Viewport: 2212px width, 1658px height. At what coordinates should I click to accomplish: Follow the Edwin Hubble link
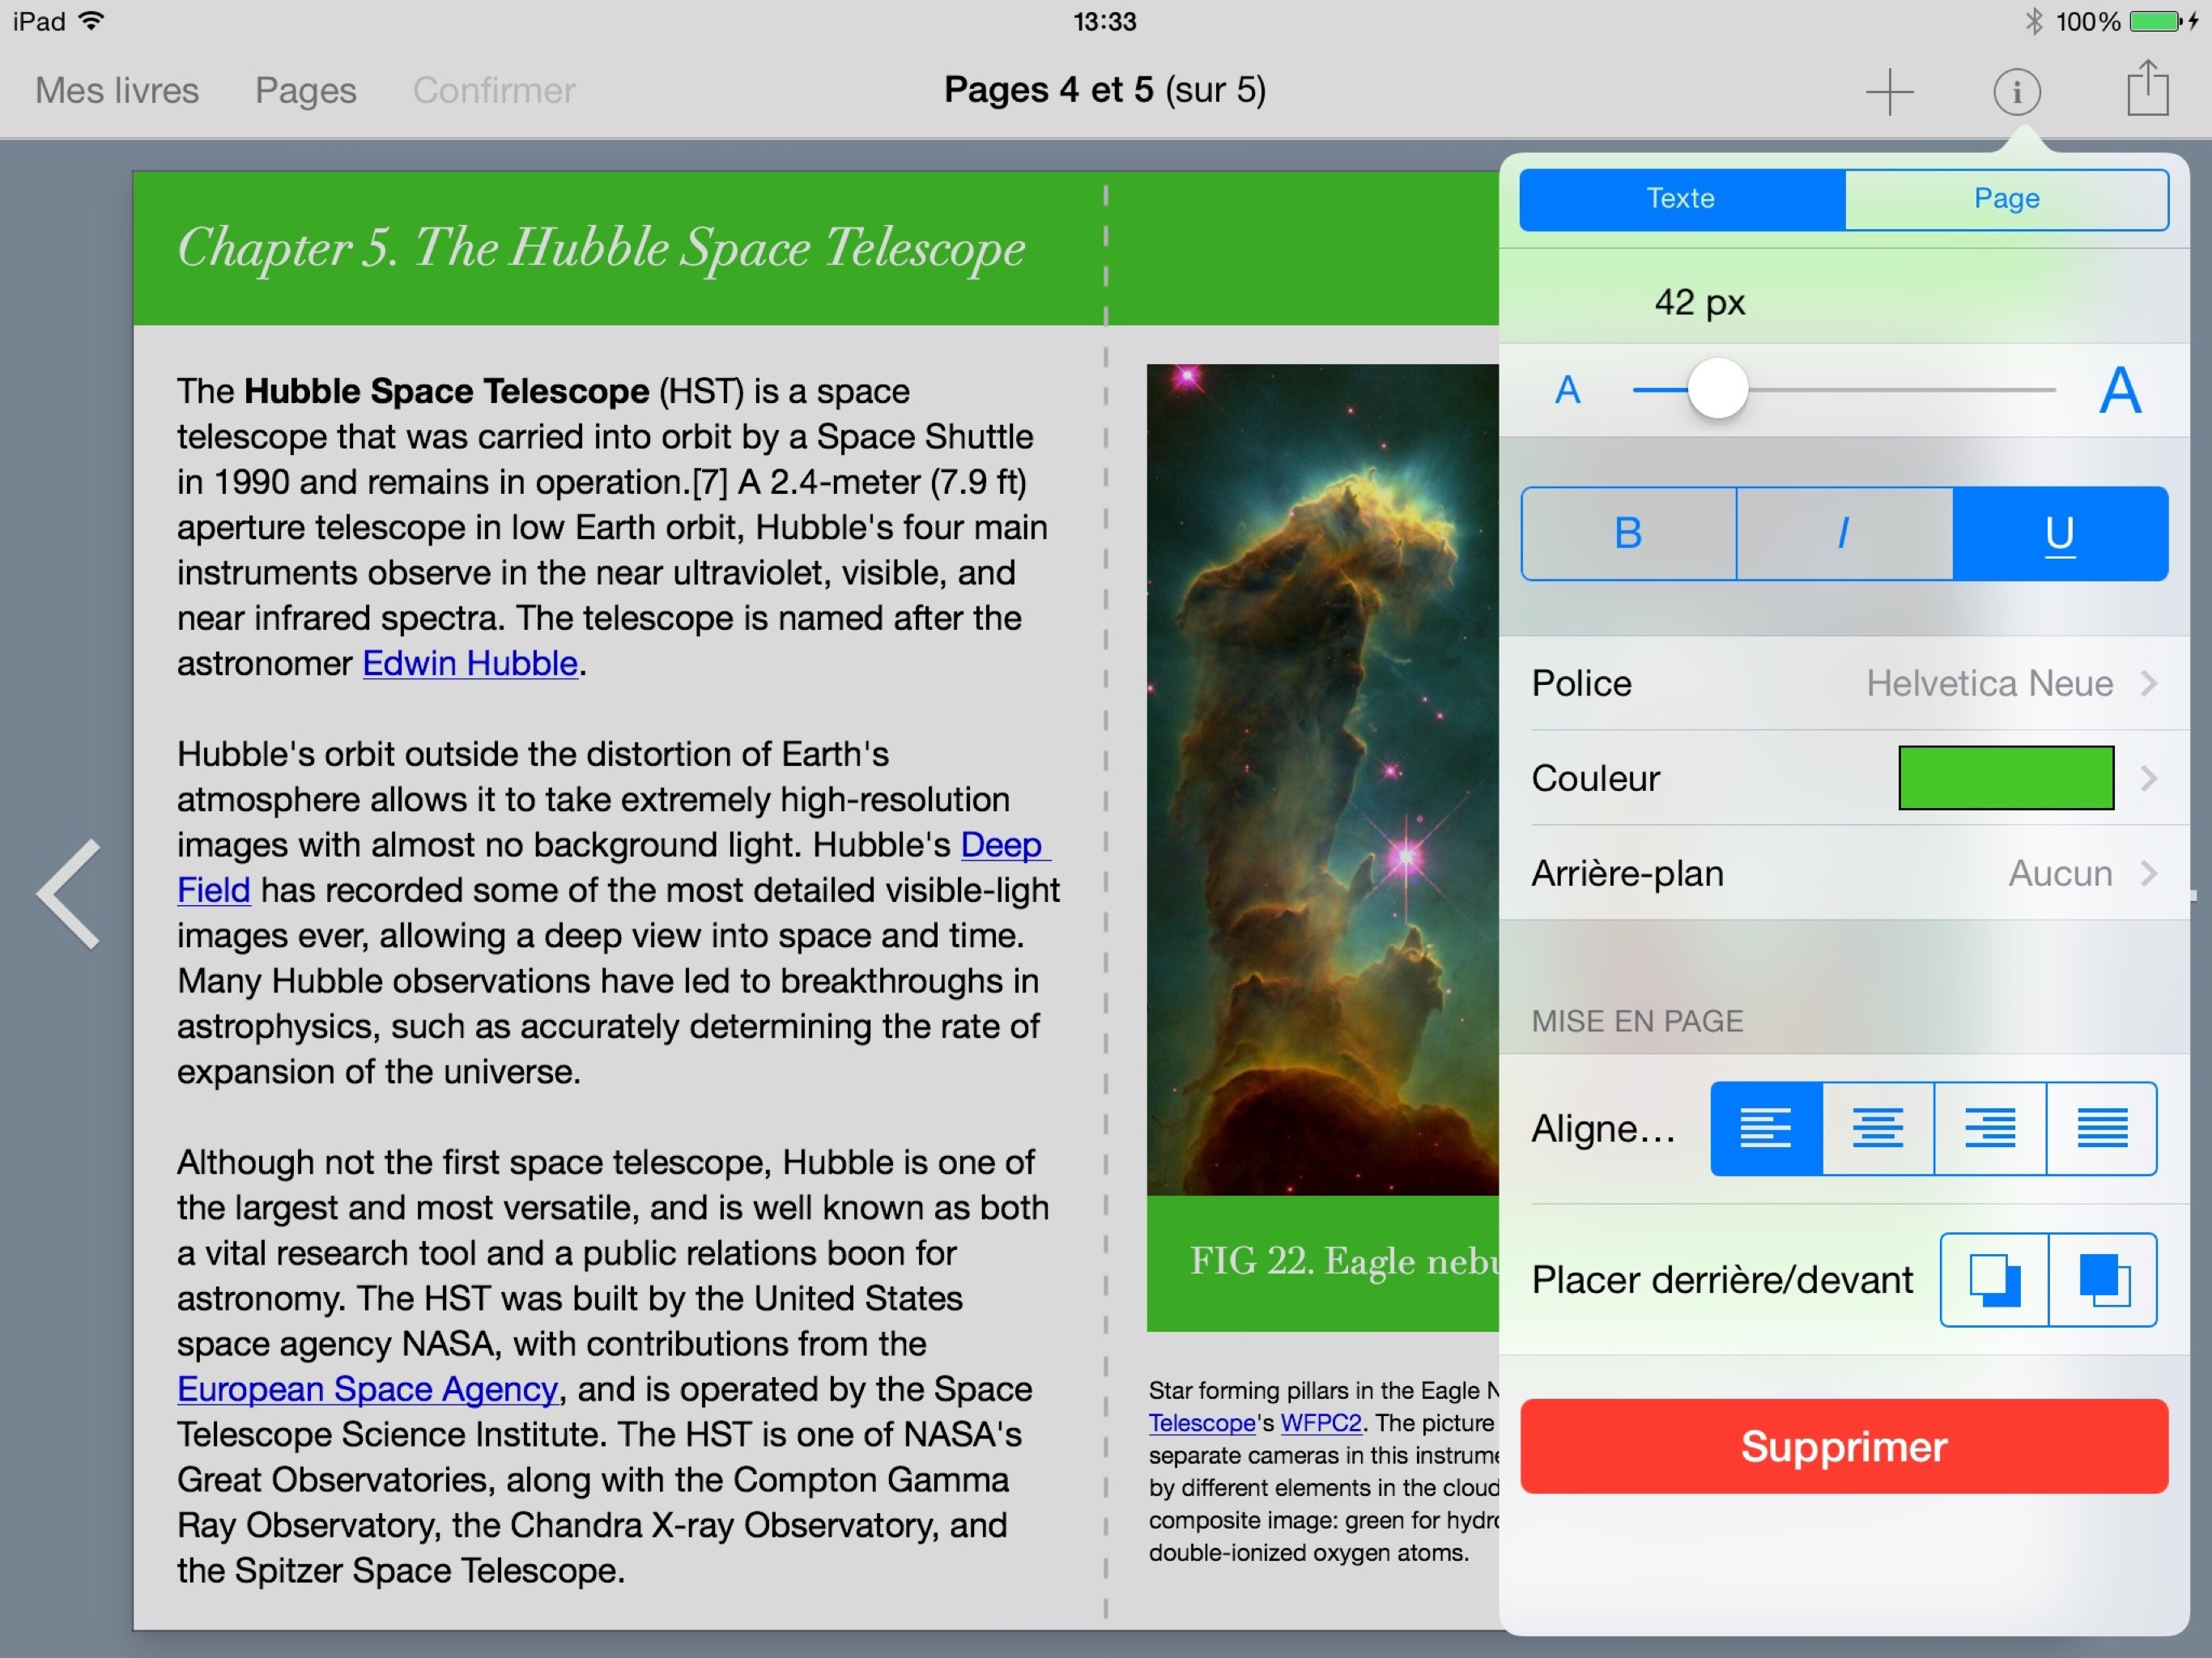(469, 663)
